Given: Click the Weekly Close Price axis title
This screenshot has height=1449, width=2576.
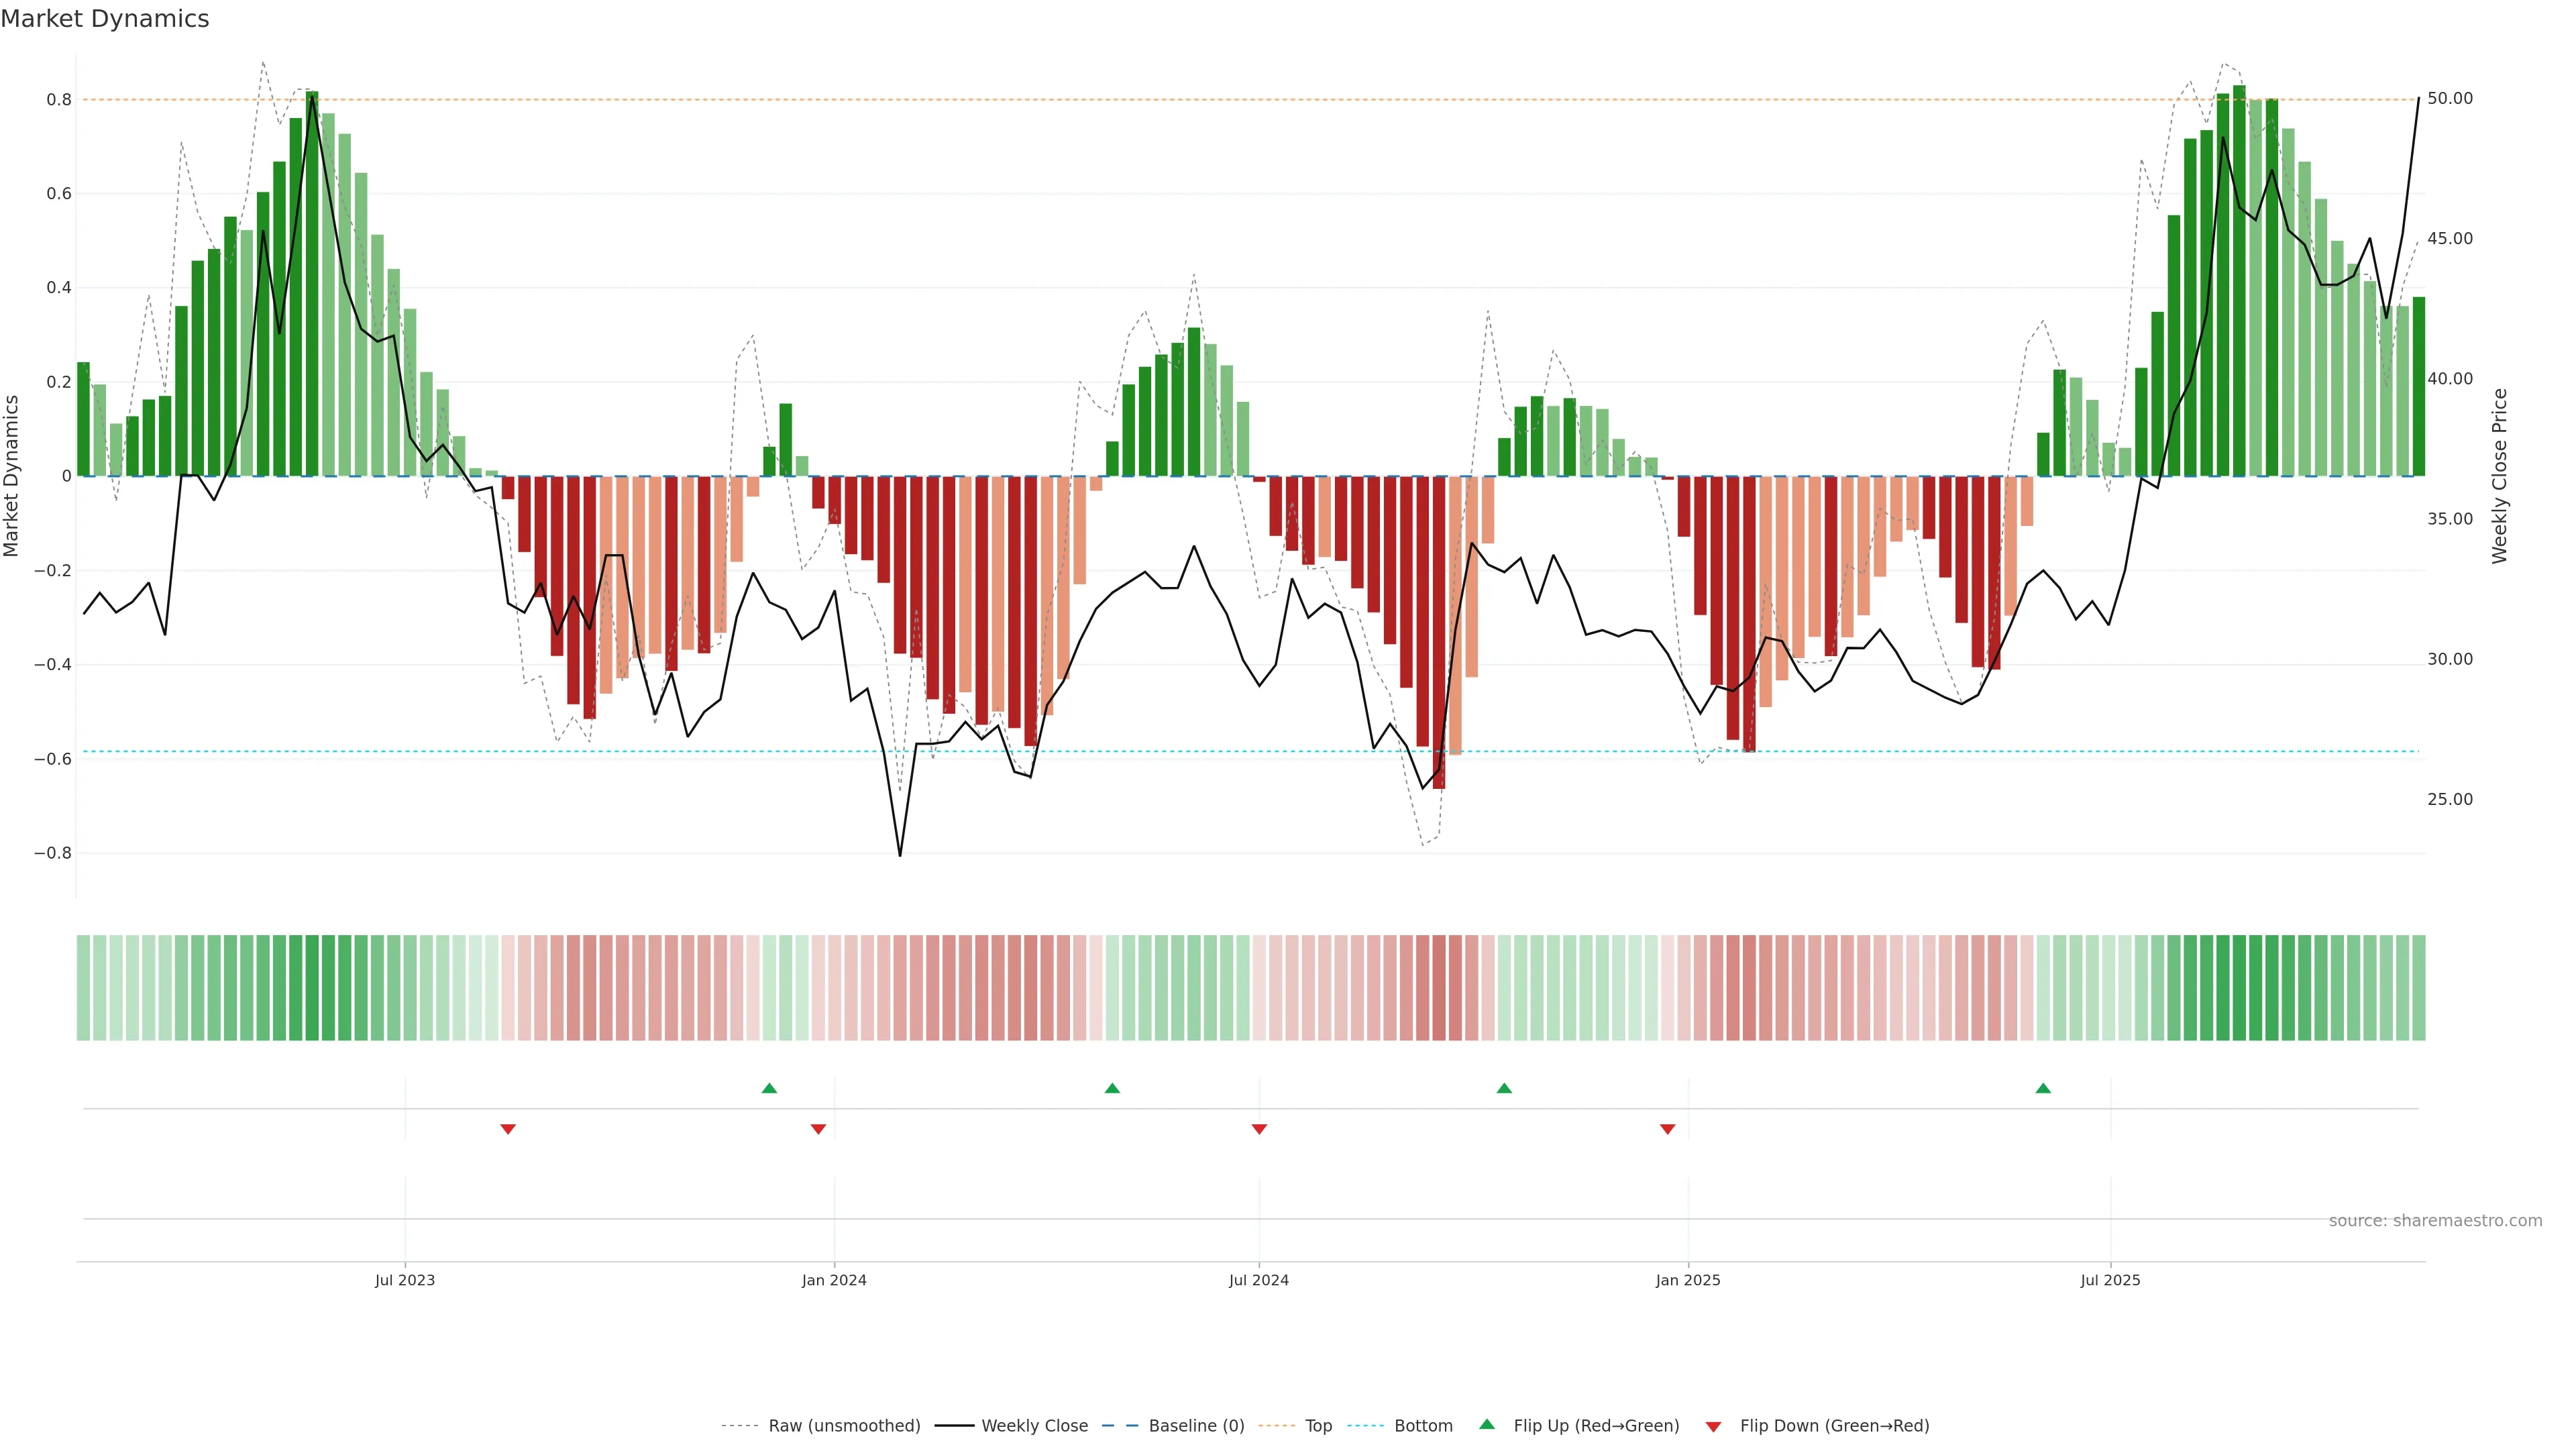Looking at the screenshot, I should click(2500, 476).
